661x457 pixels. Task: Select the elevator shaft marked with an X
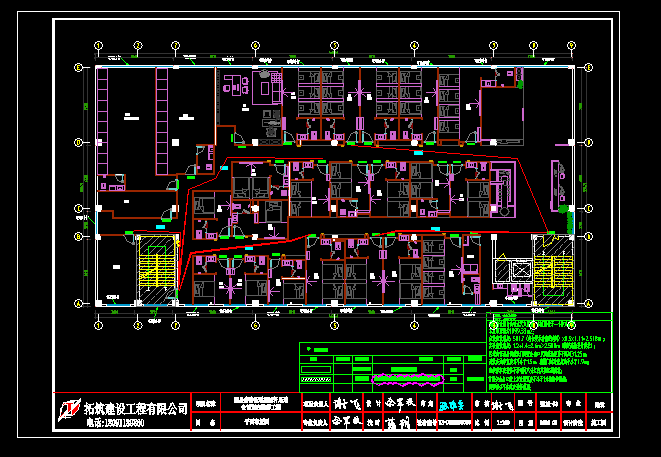522,270
